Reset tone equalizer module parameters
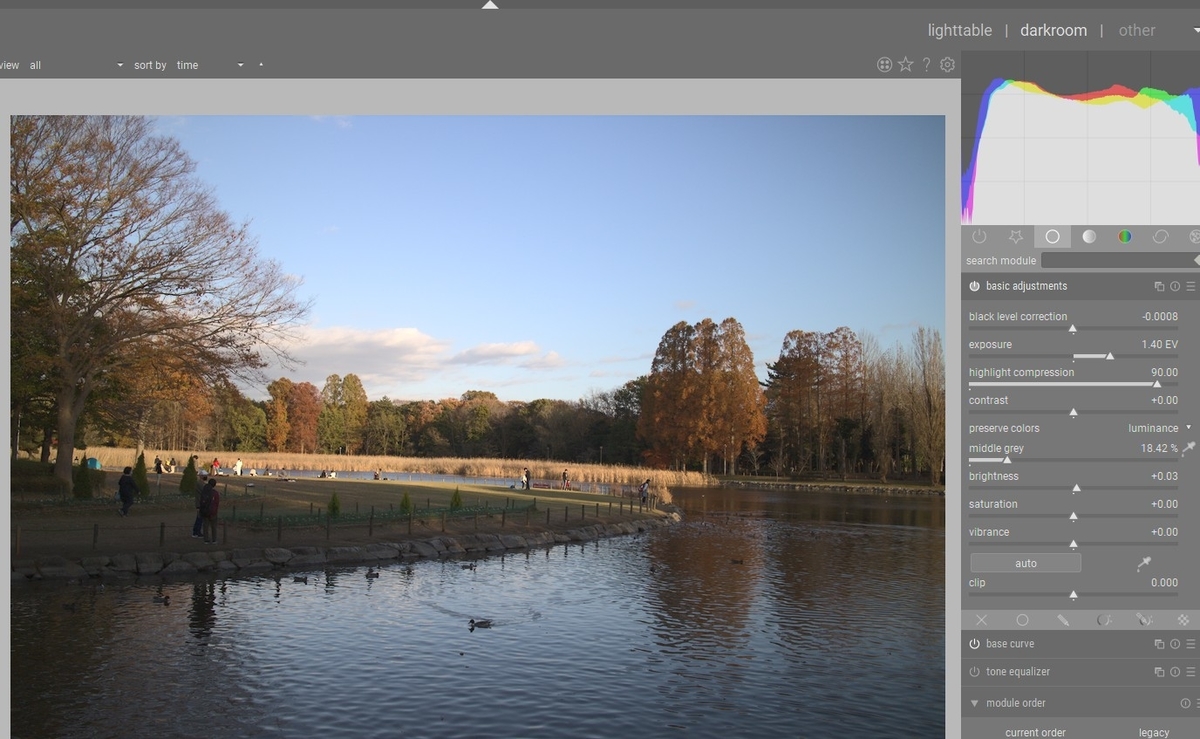Image resolution: width=1200 pixels, height=739 pixels. tap(1175, 672)
